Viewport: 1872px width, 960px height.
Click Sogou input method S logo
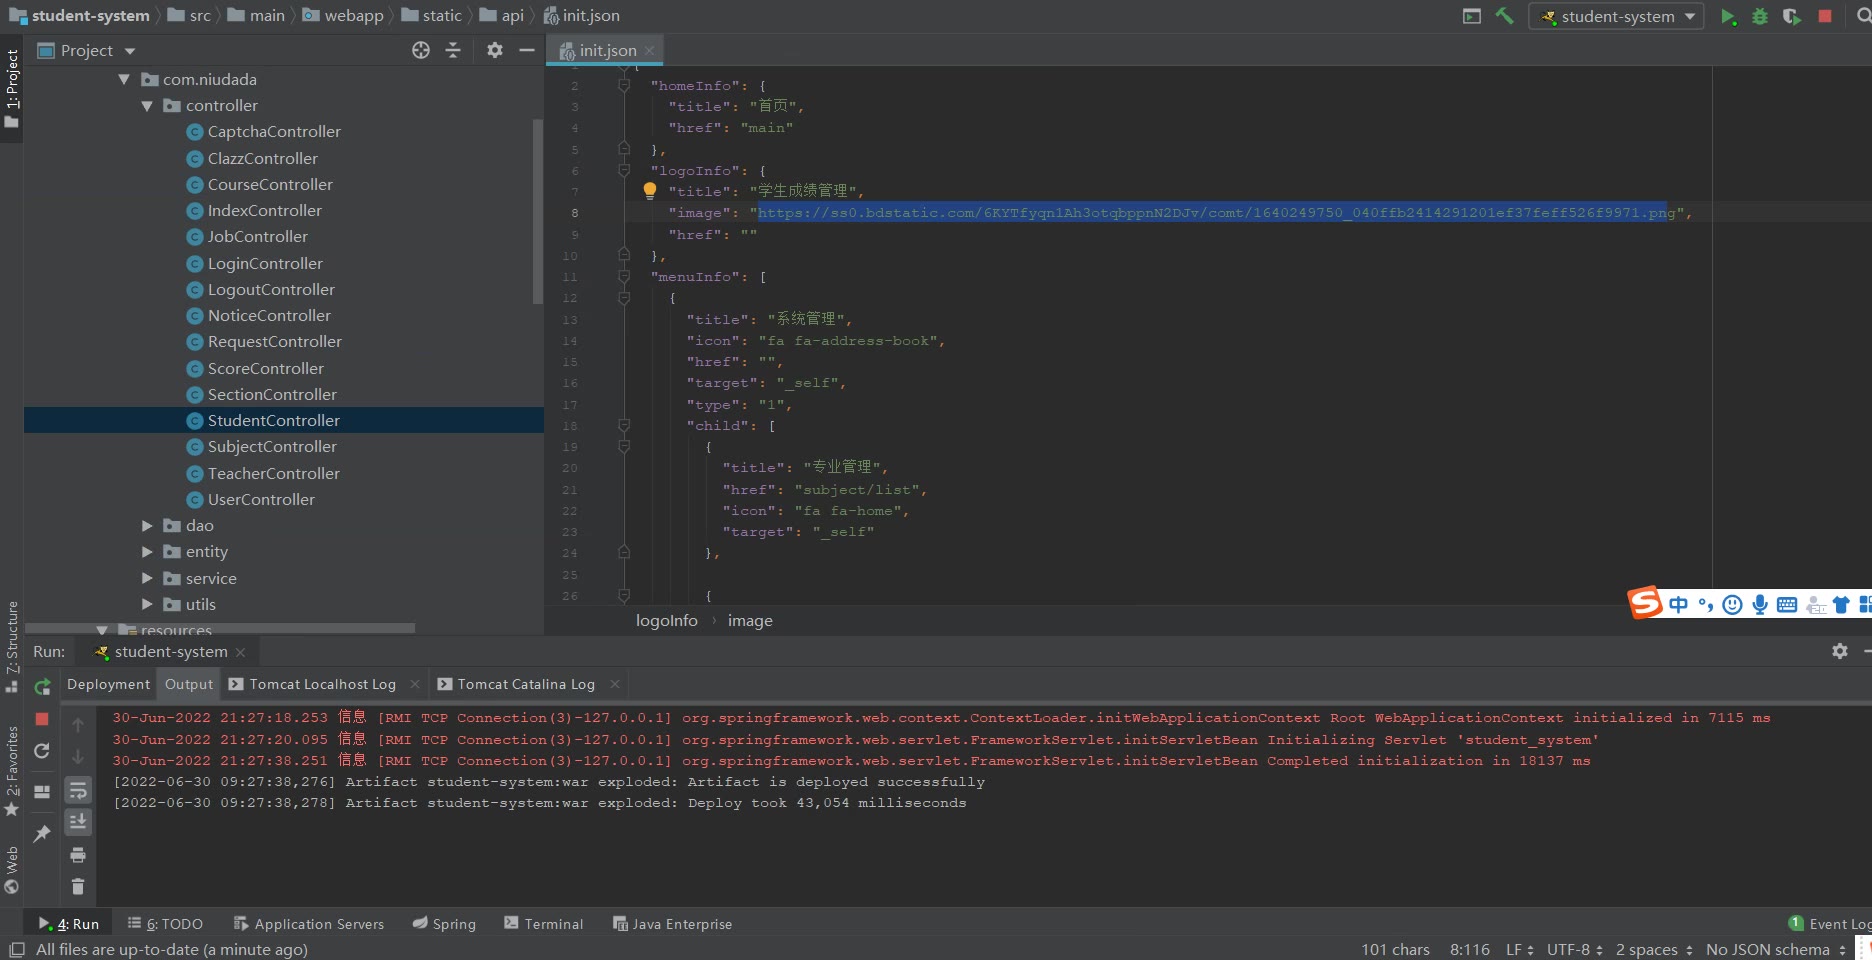[x=1645, y=602]
